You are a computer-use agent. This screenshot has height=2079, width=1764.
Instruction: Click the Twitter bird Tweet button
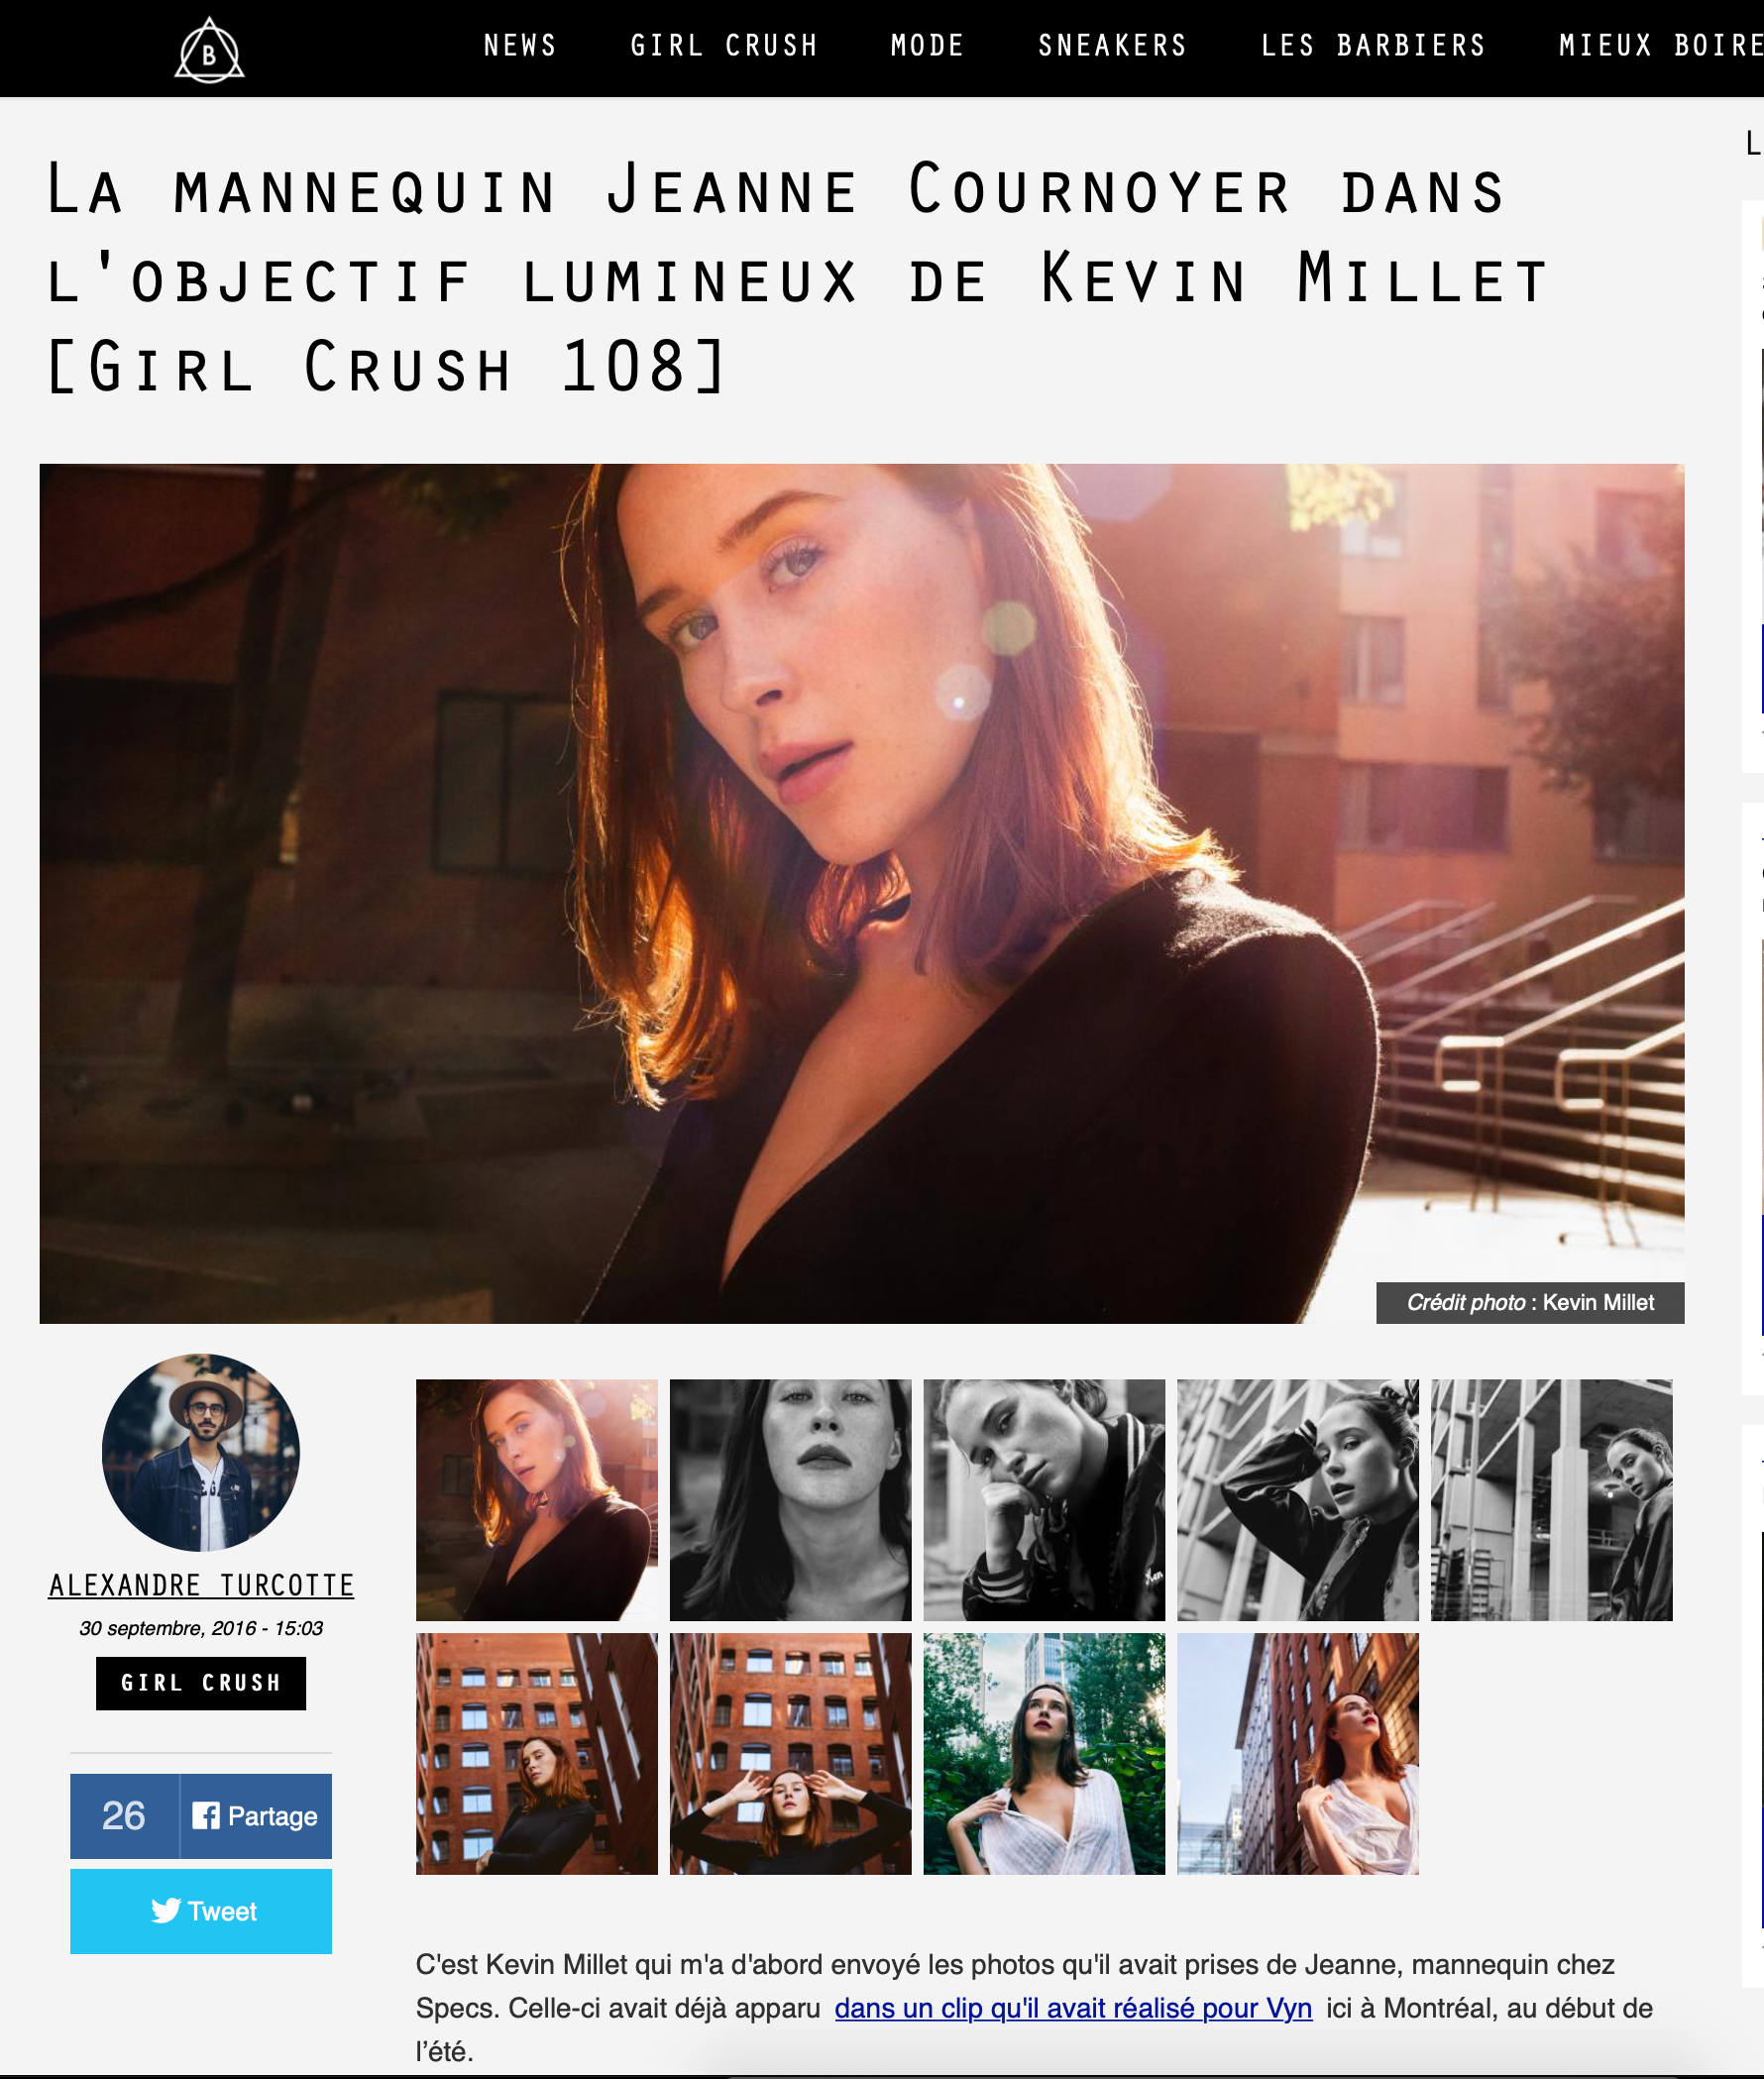point(201,1910)
